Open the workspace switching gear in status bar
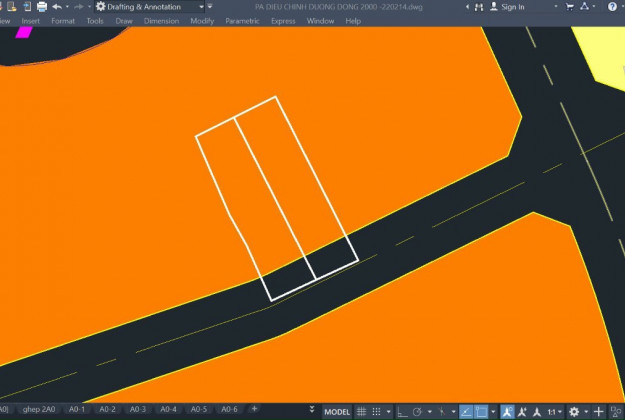 pyautogui.click(x=574, y=412)
